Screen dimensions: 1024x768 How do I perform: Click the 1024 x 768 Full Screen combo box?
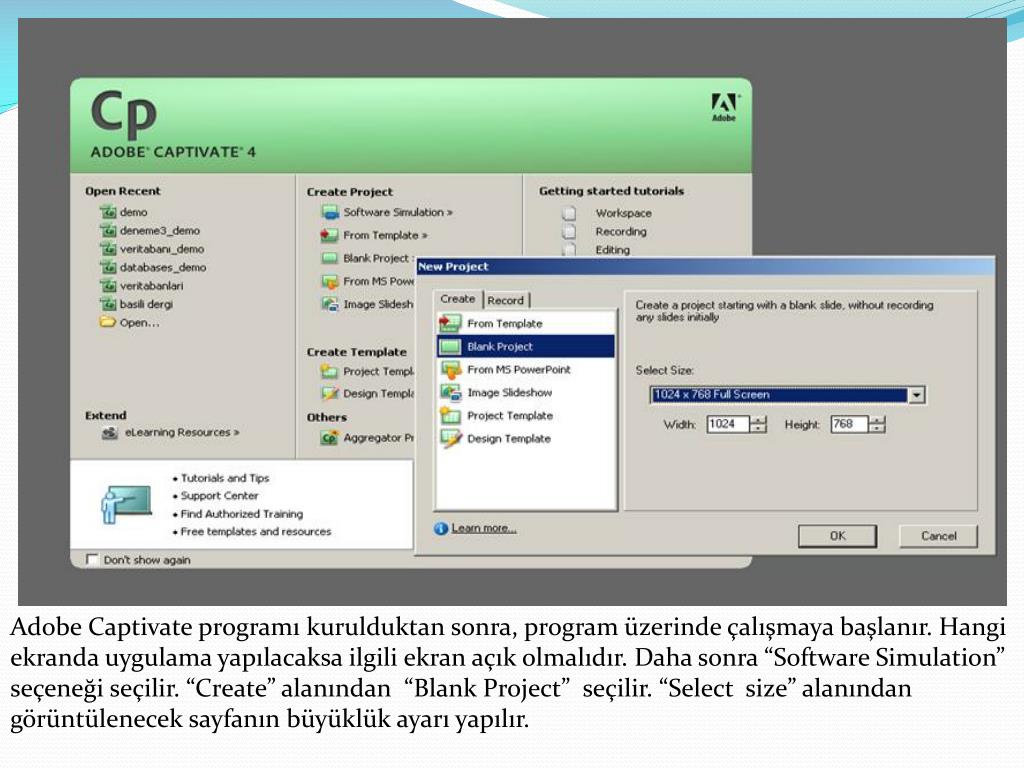pos(787,395)
